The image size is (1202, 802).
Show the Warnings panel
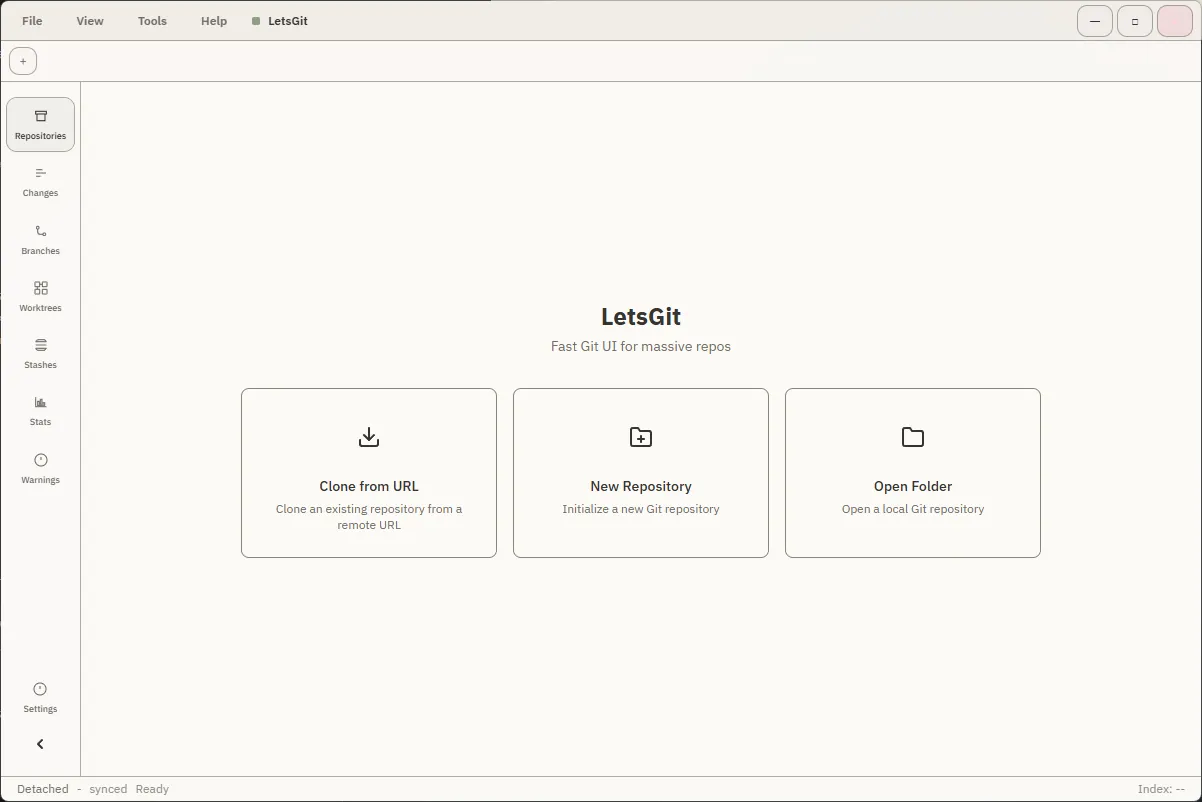40,467
